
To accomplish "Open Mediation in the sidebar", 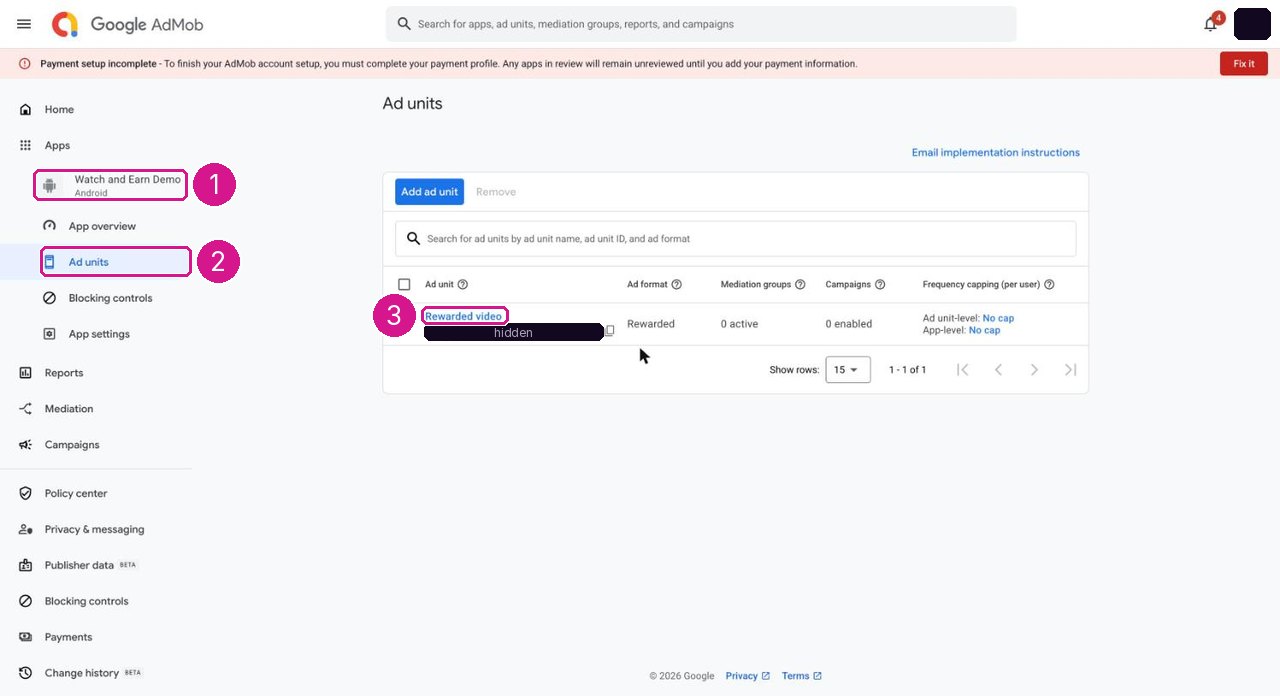I will click(68, 409).
